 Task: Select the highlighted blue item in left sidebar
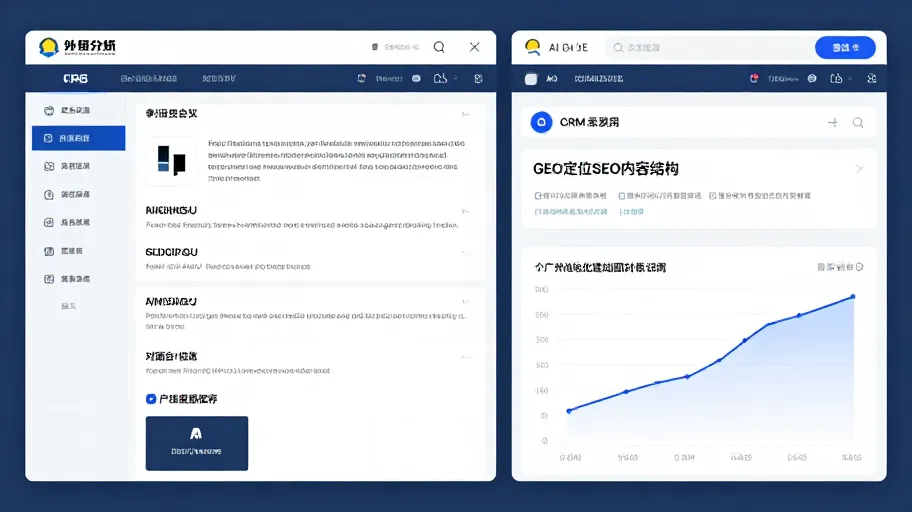(x=79, y=138)
